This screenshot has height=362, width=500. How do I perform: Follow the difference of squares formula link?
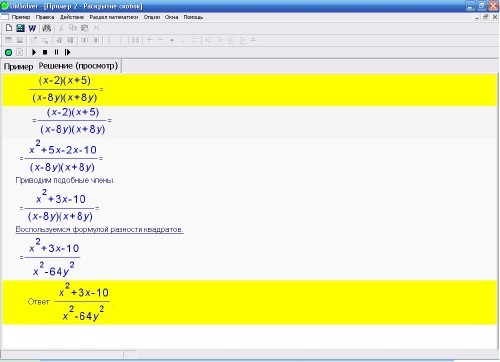(x=99, y=229)
